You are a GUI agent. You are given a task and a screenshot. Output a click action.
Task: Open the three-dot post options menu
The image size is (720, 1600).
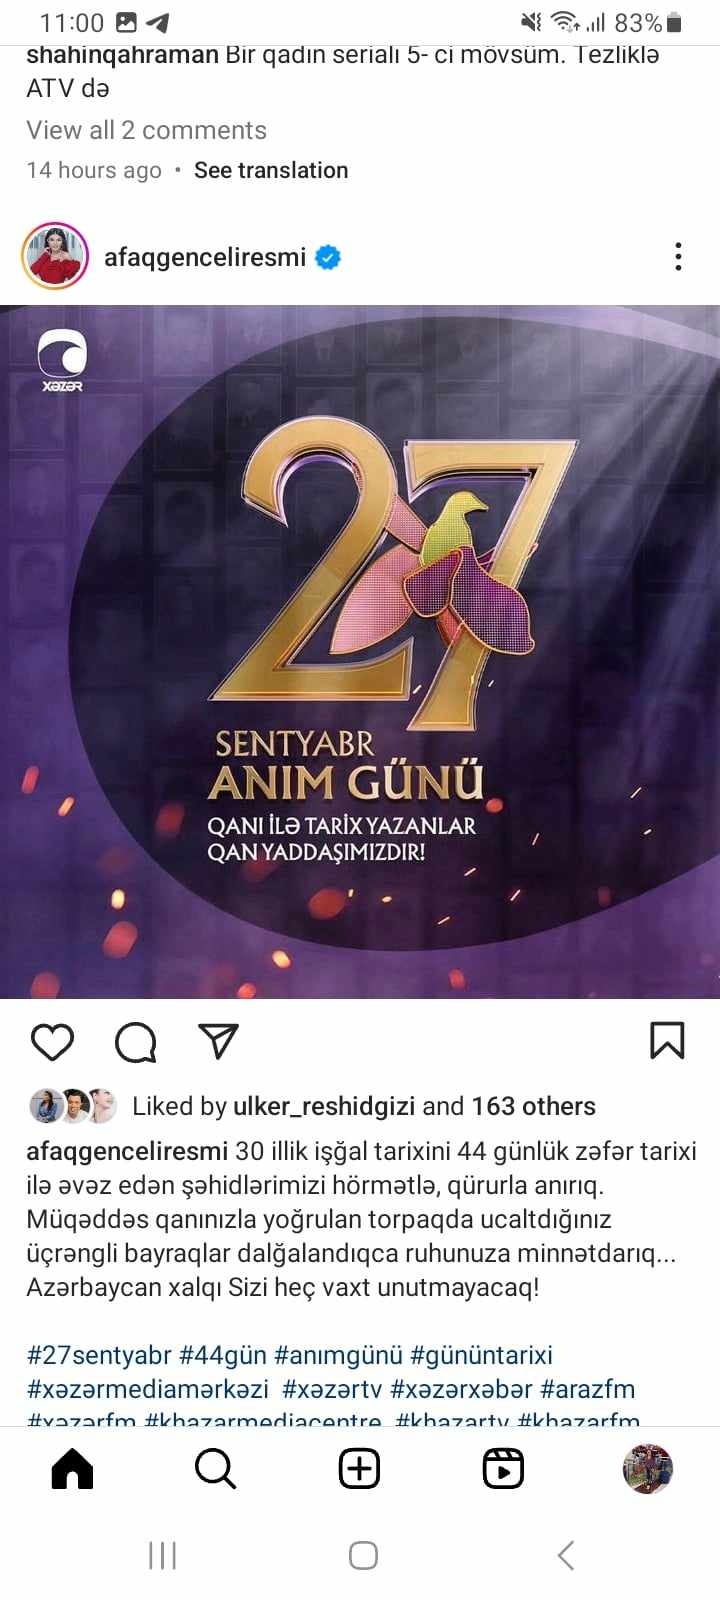click(x=678, y=257)
